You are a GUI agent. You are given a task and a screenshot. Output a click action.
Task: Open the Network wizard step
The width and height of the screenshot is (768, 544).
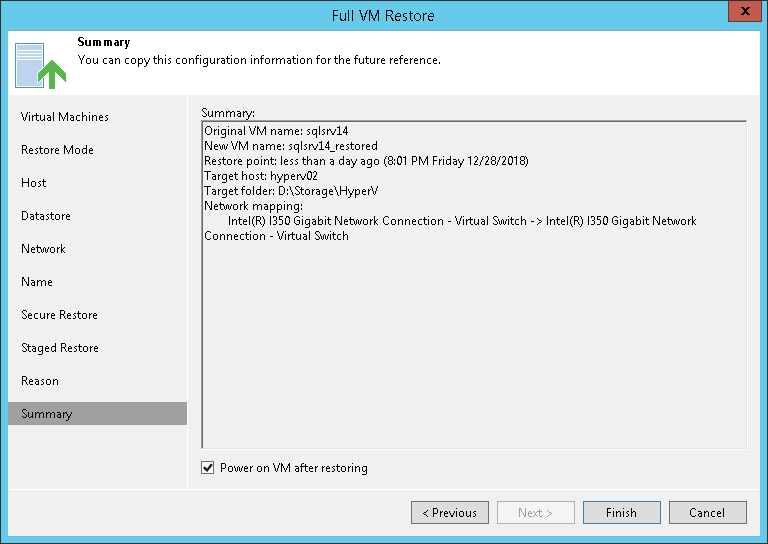(x=43, y=249)
